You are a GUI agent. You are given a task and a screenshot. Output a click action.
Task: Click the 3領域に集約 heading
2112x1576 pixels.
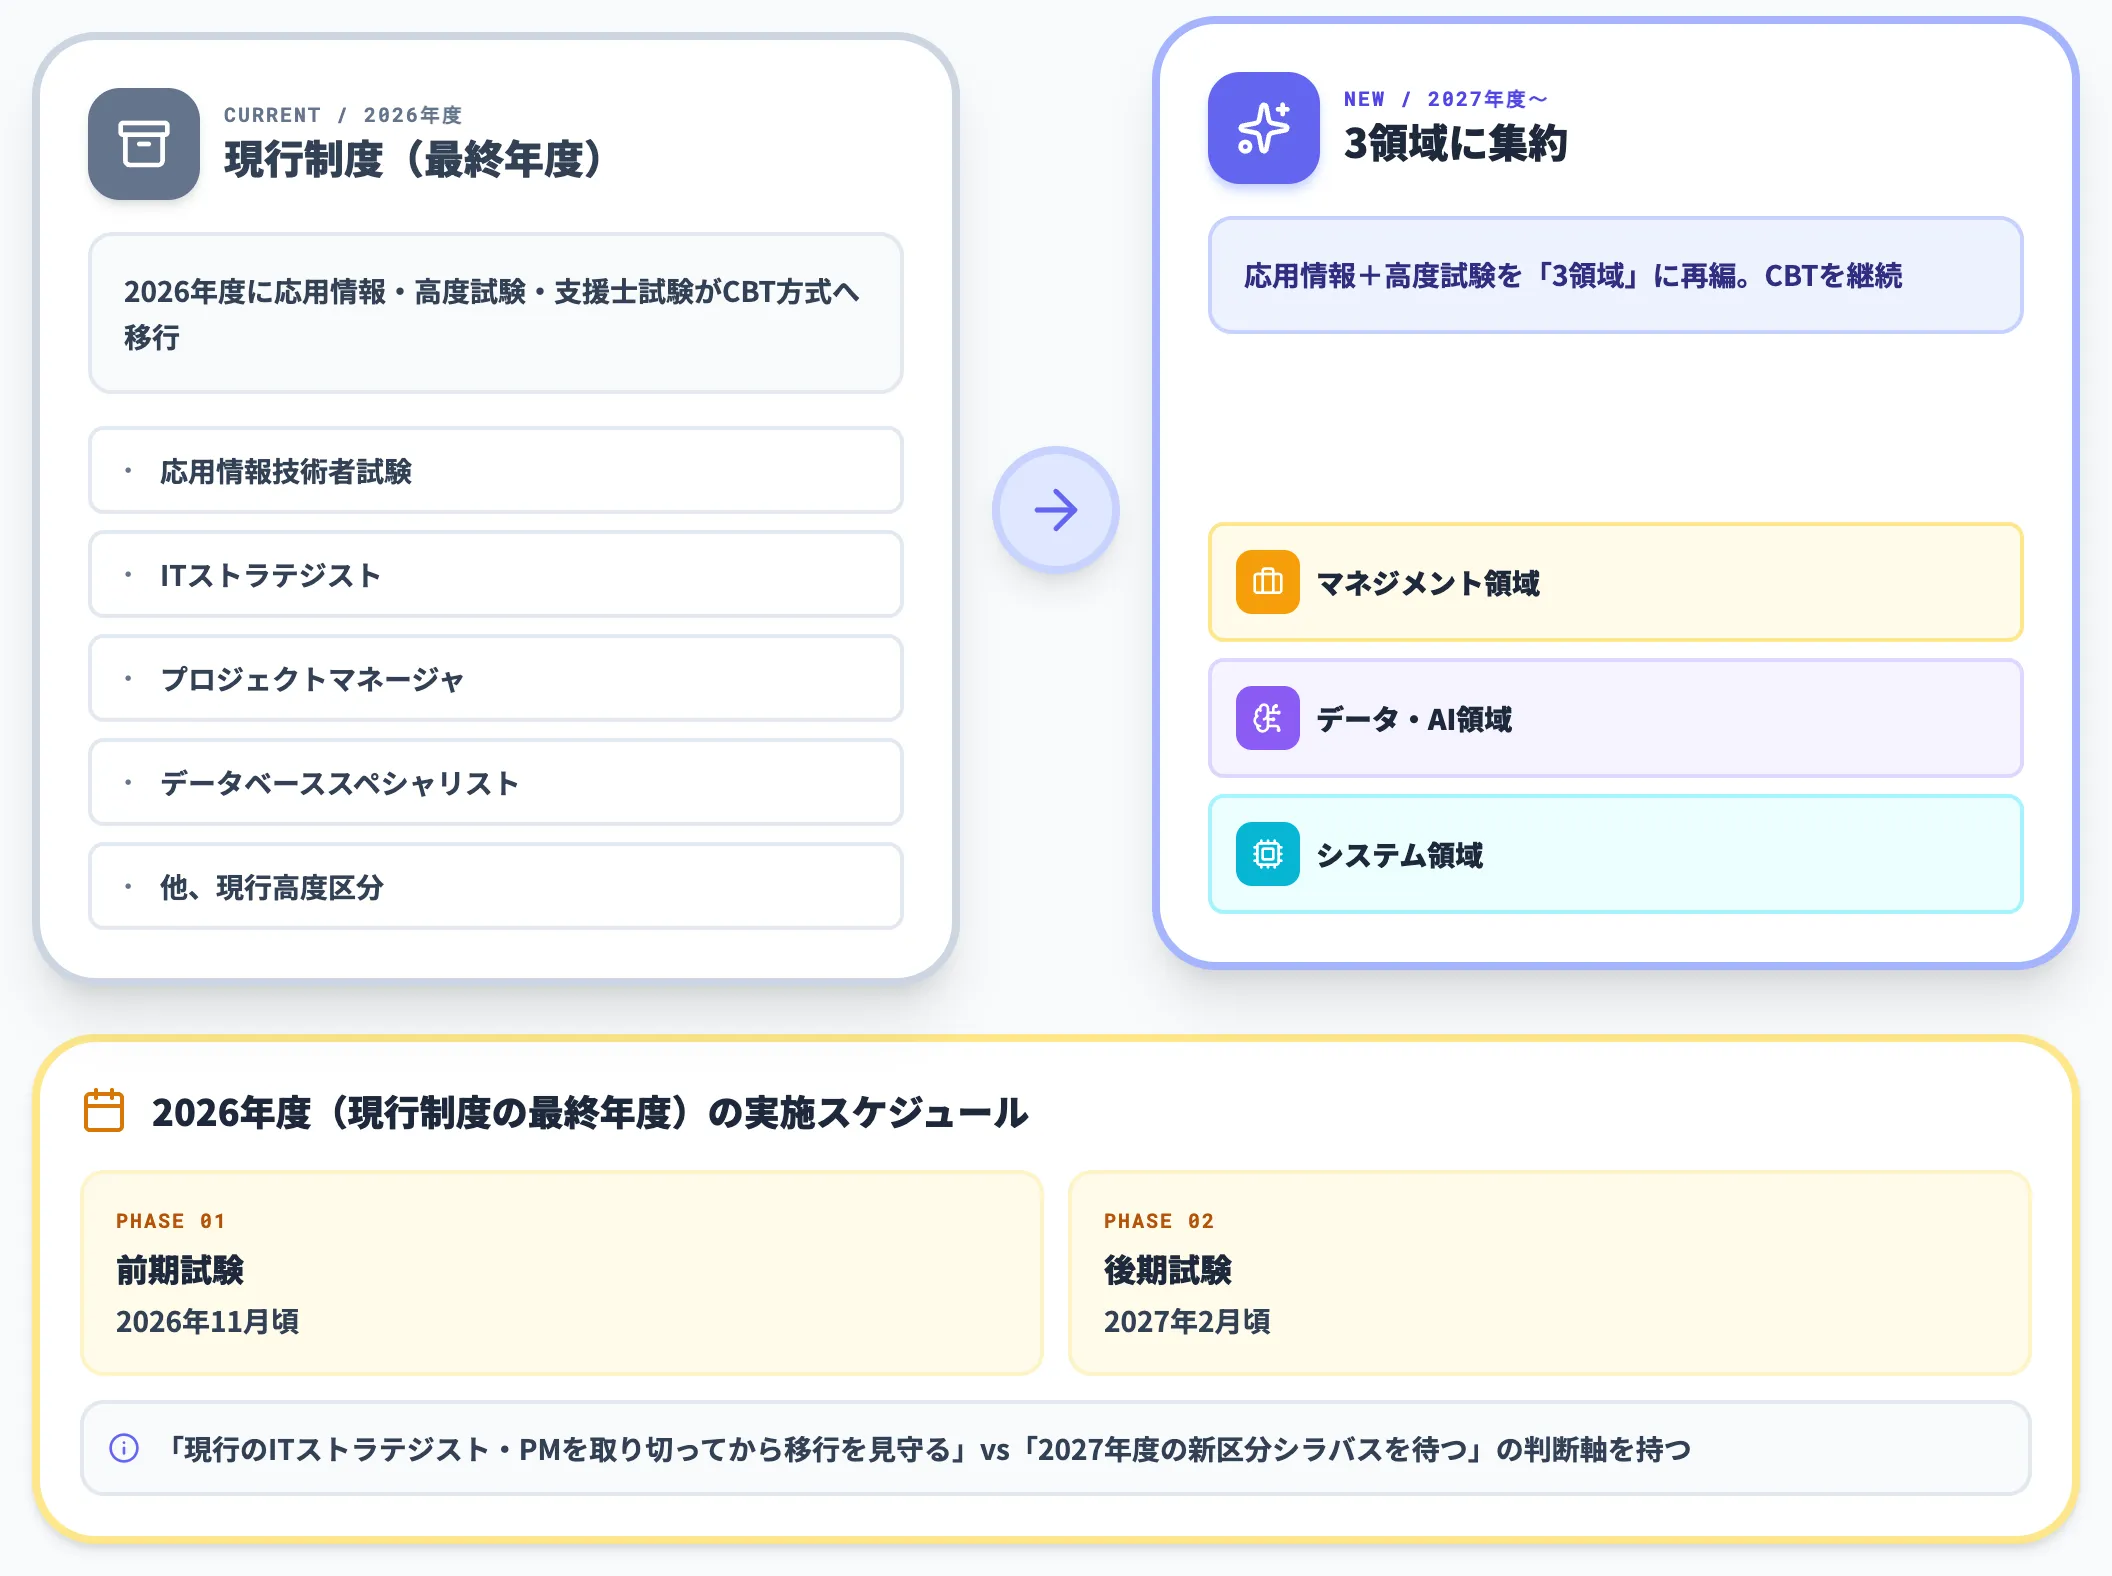1456,144
